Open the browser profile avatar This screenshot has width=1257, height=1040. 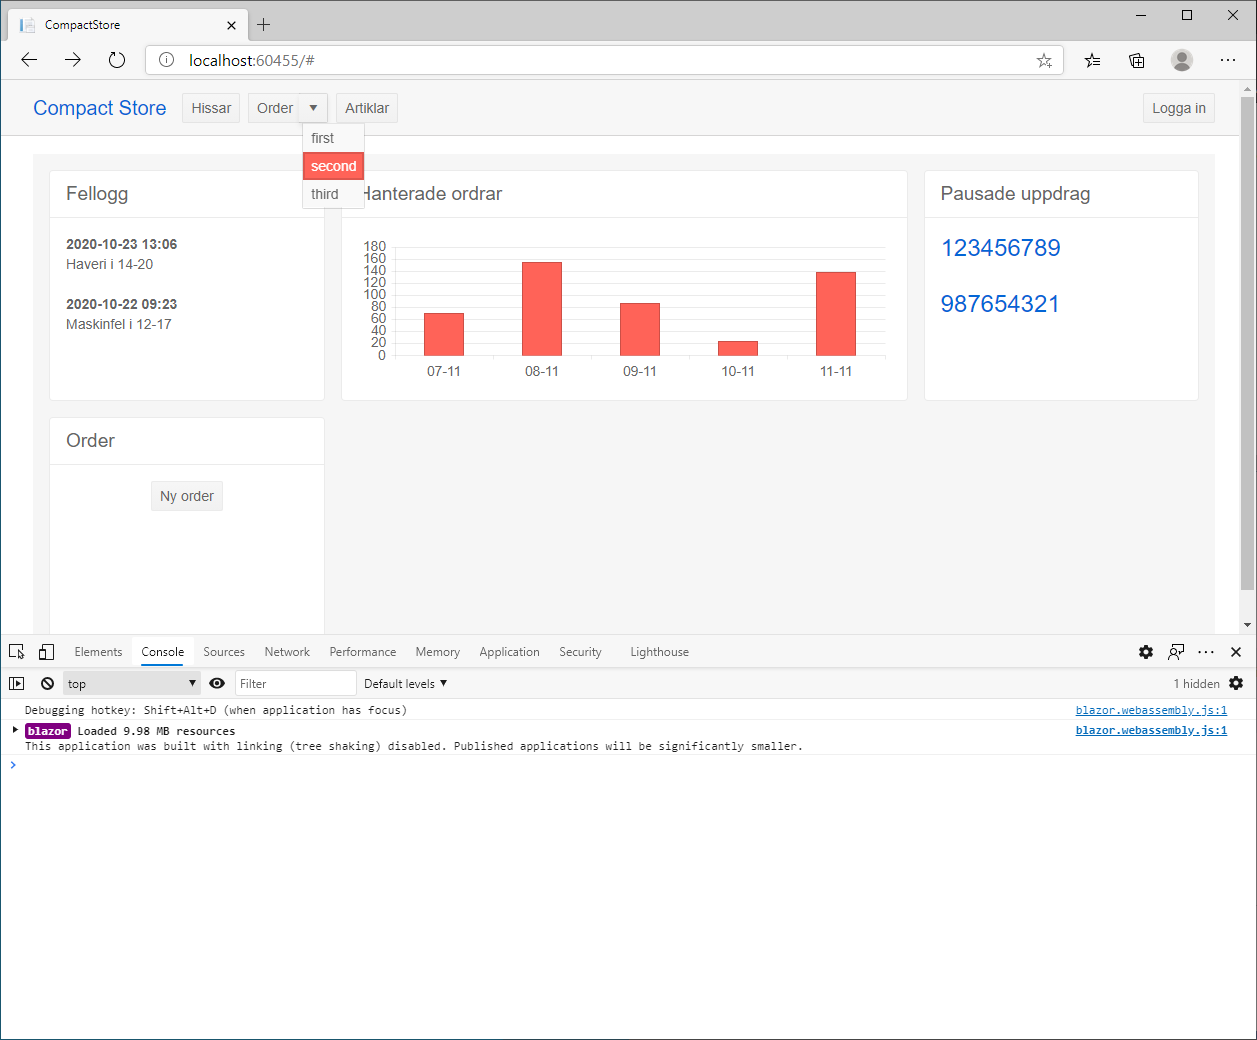click(x=1182, y=60)
